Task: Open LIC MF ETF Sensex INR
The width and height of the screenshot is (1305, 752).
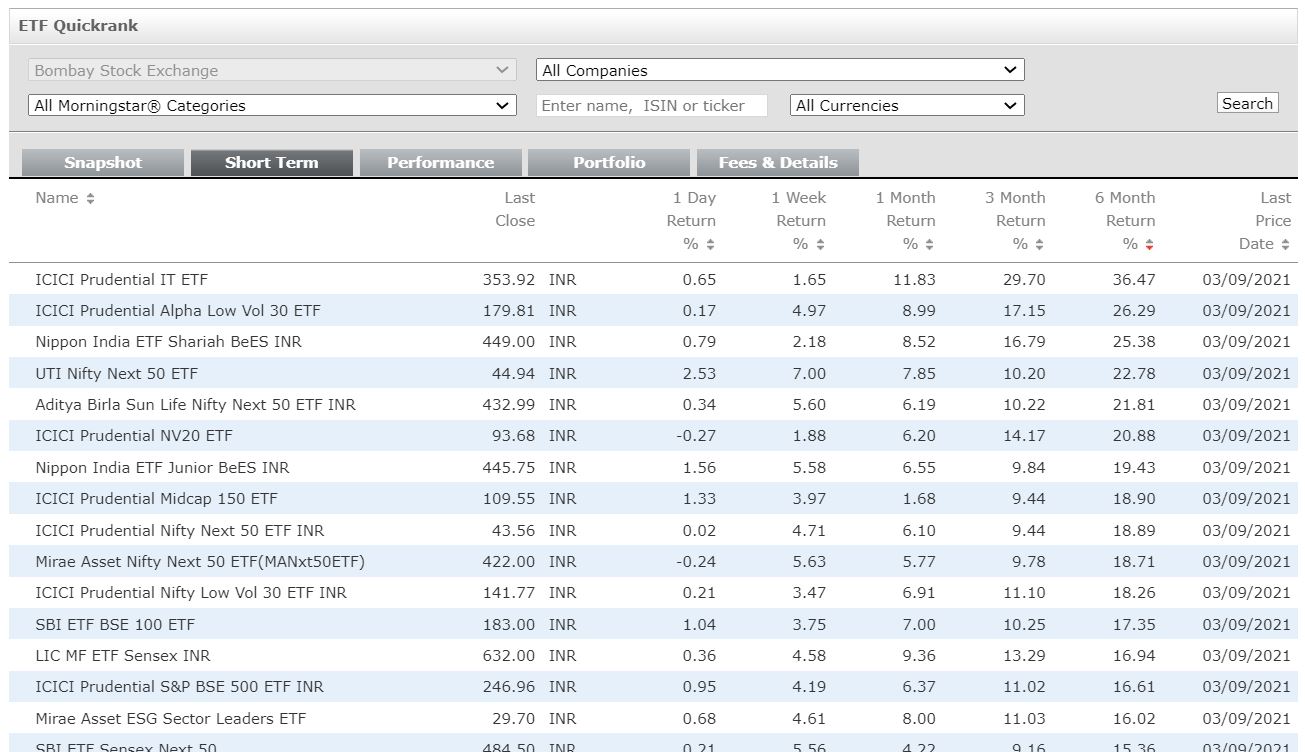Action: [122, 656]
